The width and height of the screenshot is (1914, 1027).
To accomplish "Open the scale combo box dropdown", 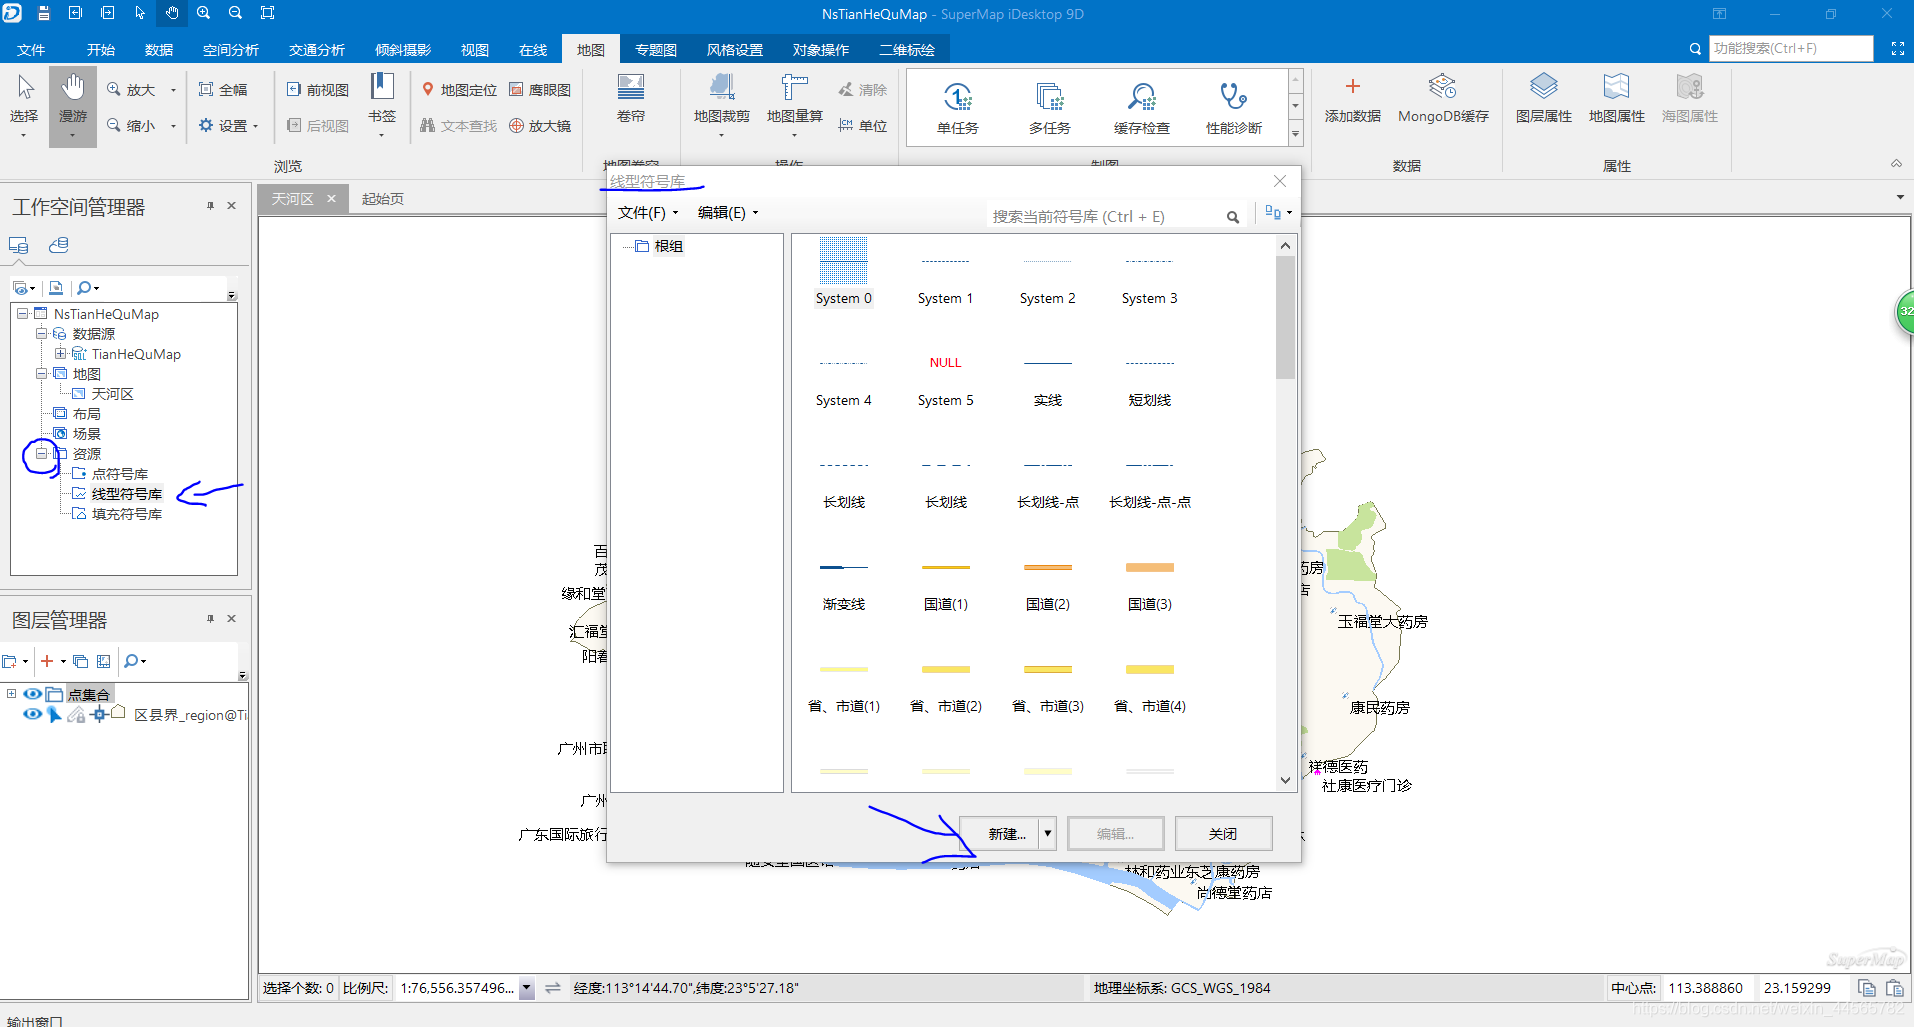I will coord(527,988).
